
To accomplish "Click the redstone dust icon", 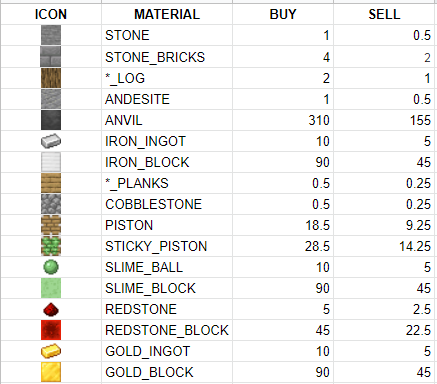I will click(51, 309).
